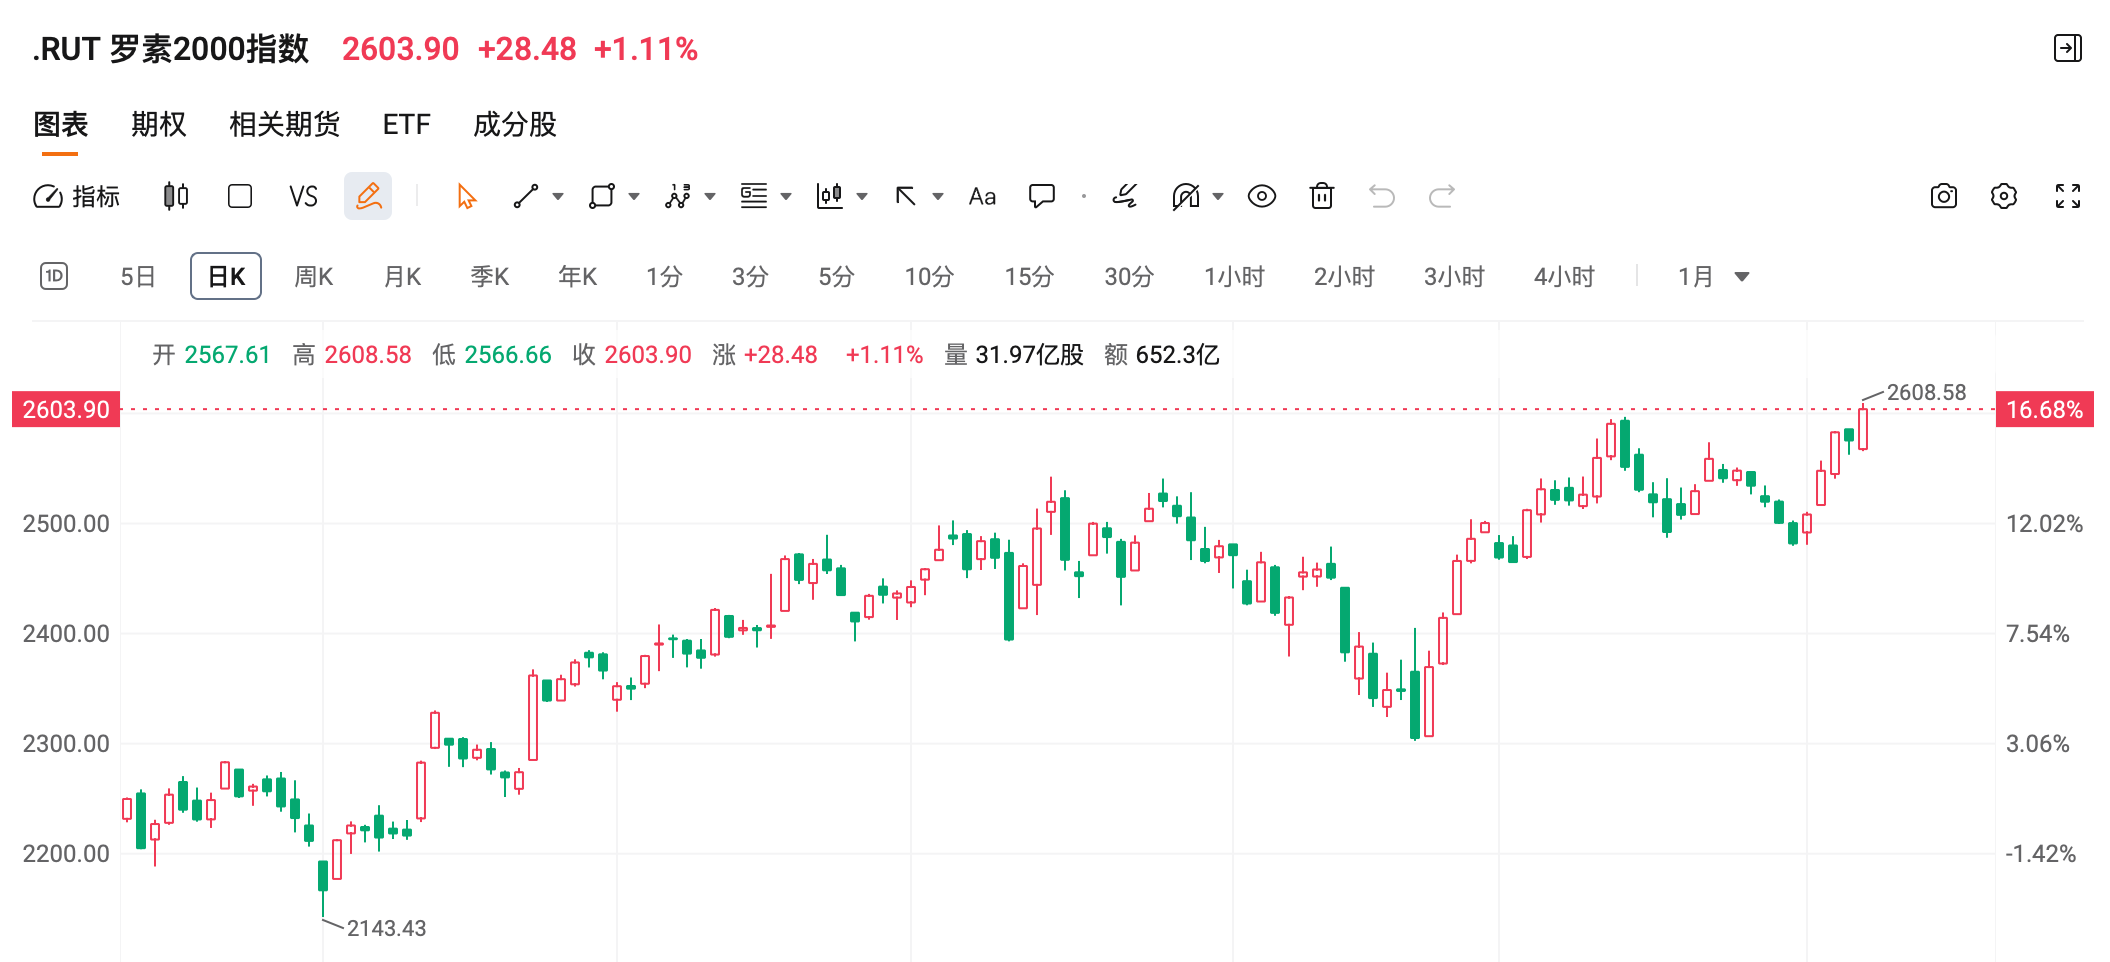Select the Aa text annotation tool
The width and height of the screenshot is (2110, 962).
click(x=982, y=196)
